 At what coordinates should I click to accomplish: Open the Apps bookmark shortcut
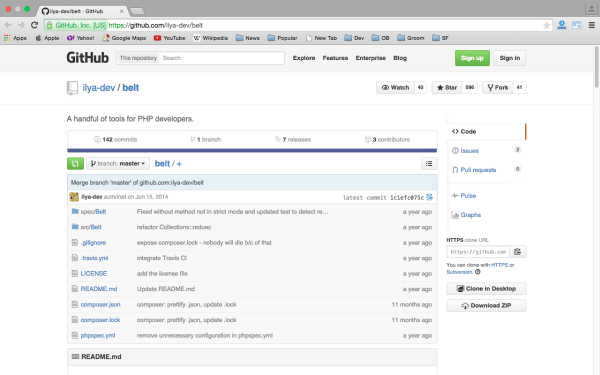coord(15,38)
